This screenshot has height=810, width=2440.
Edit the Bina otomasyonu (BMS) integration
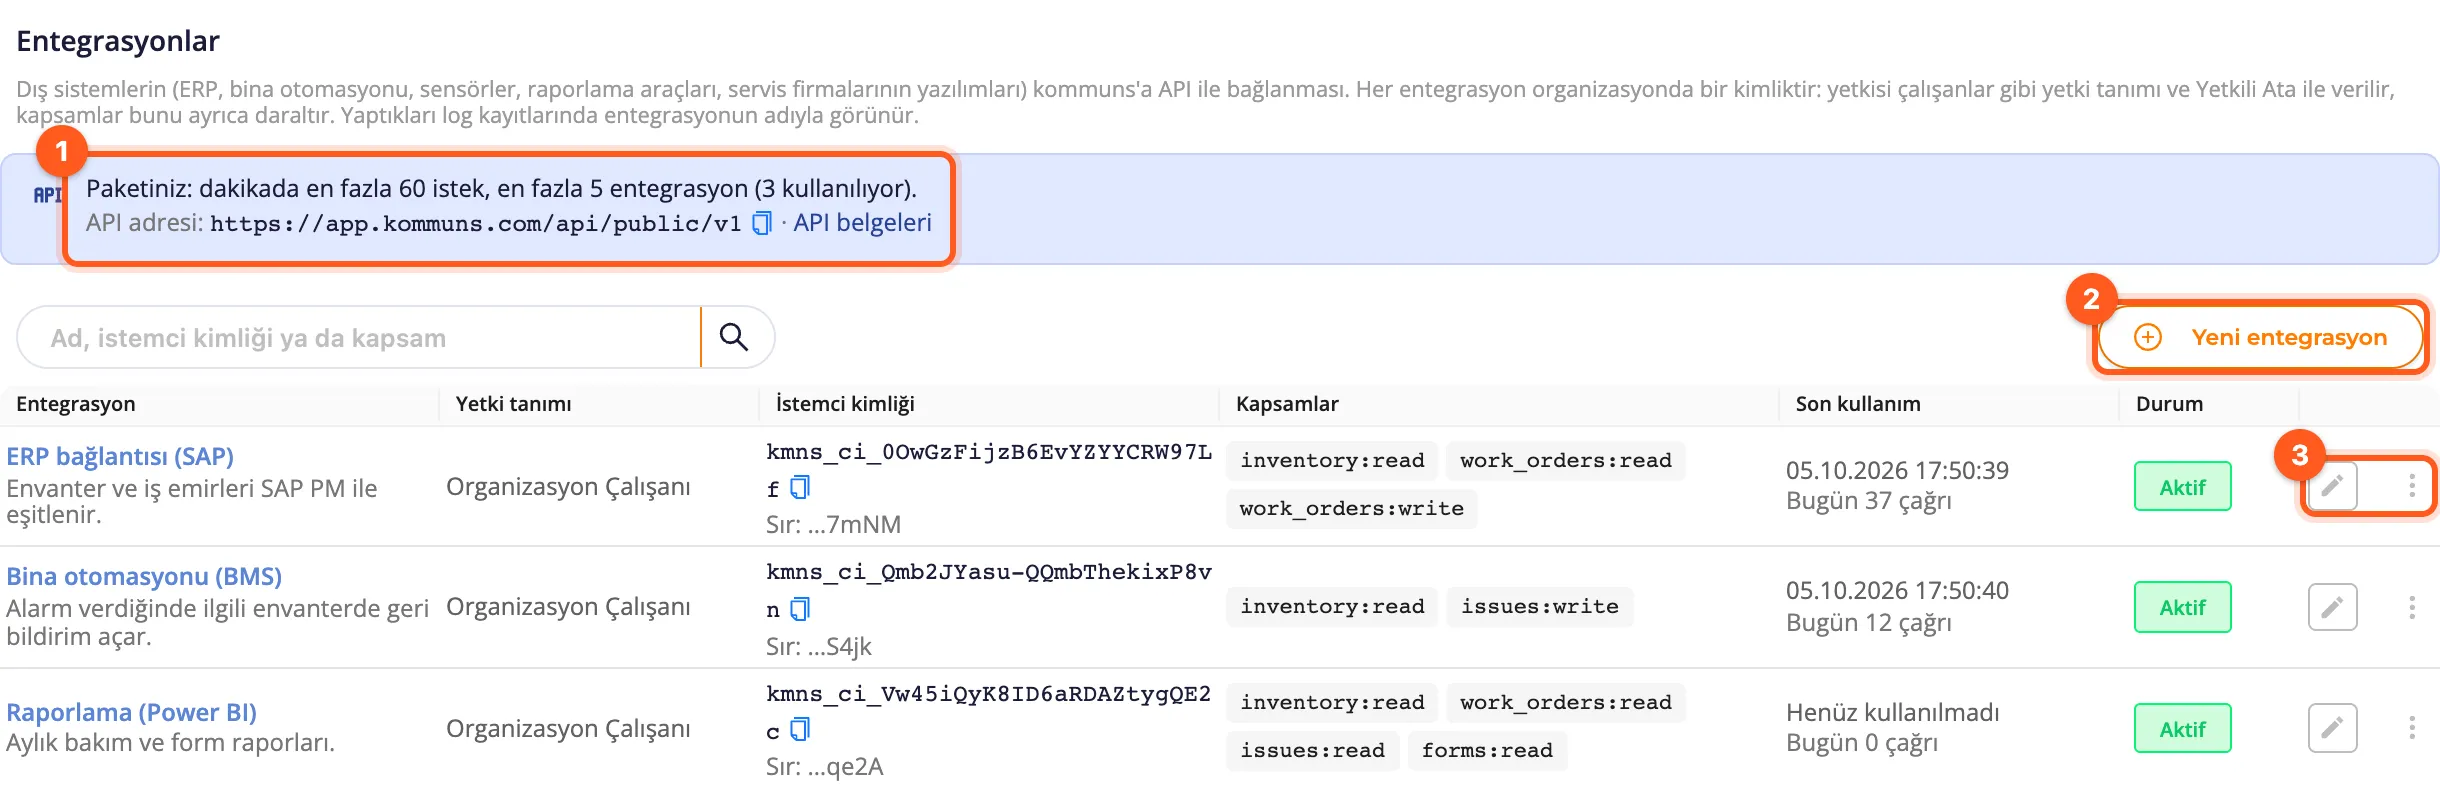(x=2332, y=607)
